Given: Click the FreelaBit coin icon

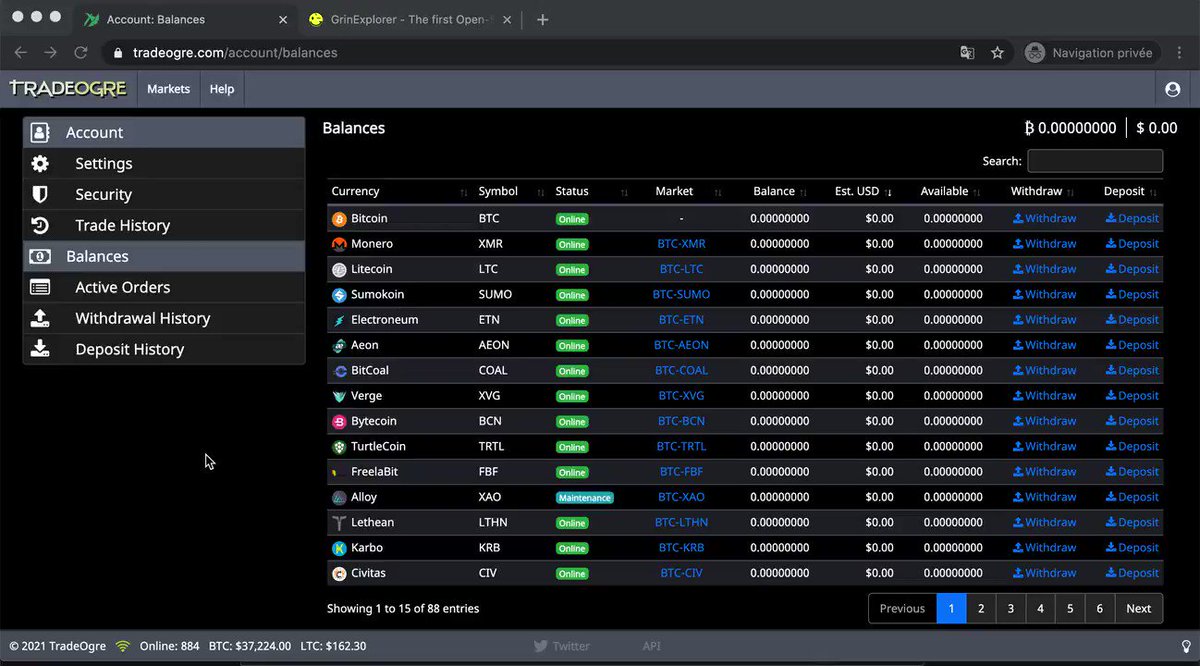Looking at the screenshot, I should tap(339, 472).
